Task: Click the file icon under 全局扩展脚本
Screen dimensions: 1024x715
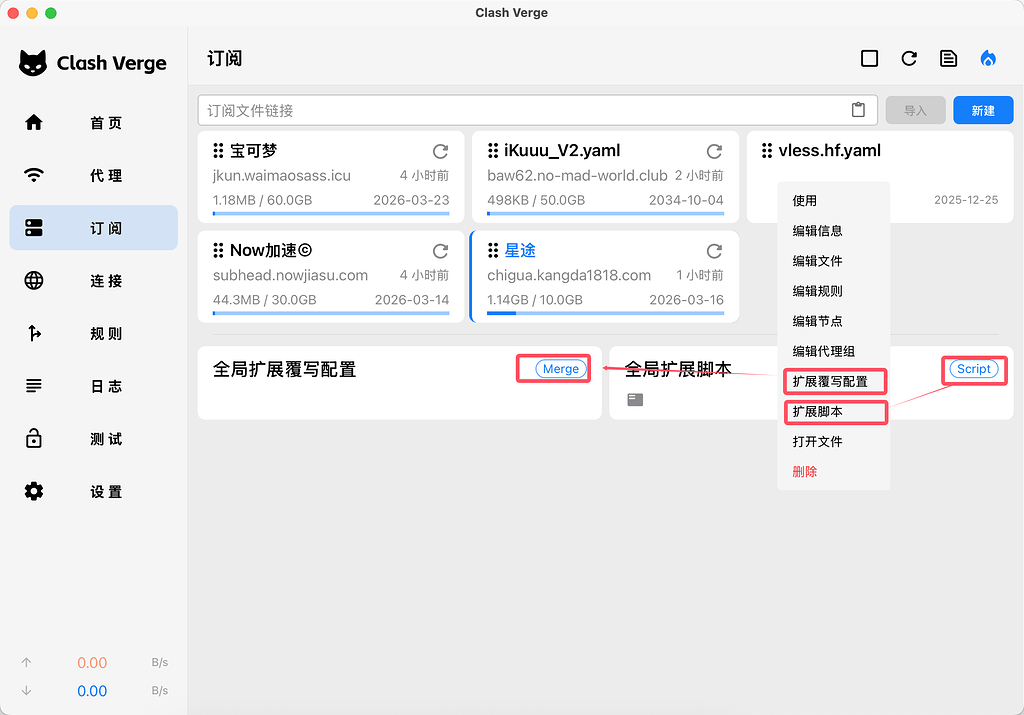Action: pyautogui.click(x=635, y=400)
